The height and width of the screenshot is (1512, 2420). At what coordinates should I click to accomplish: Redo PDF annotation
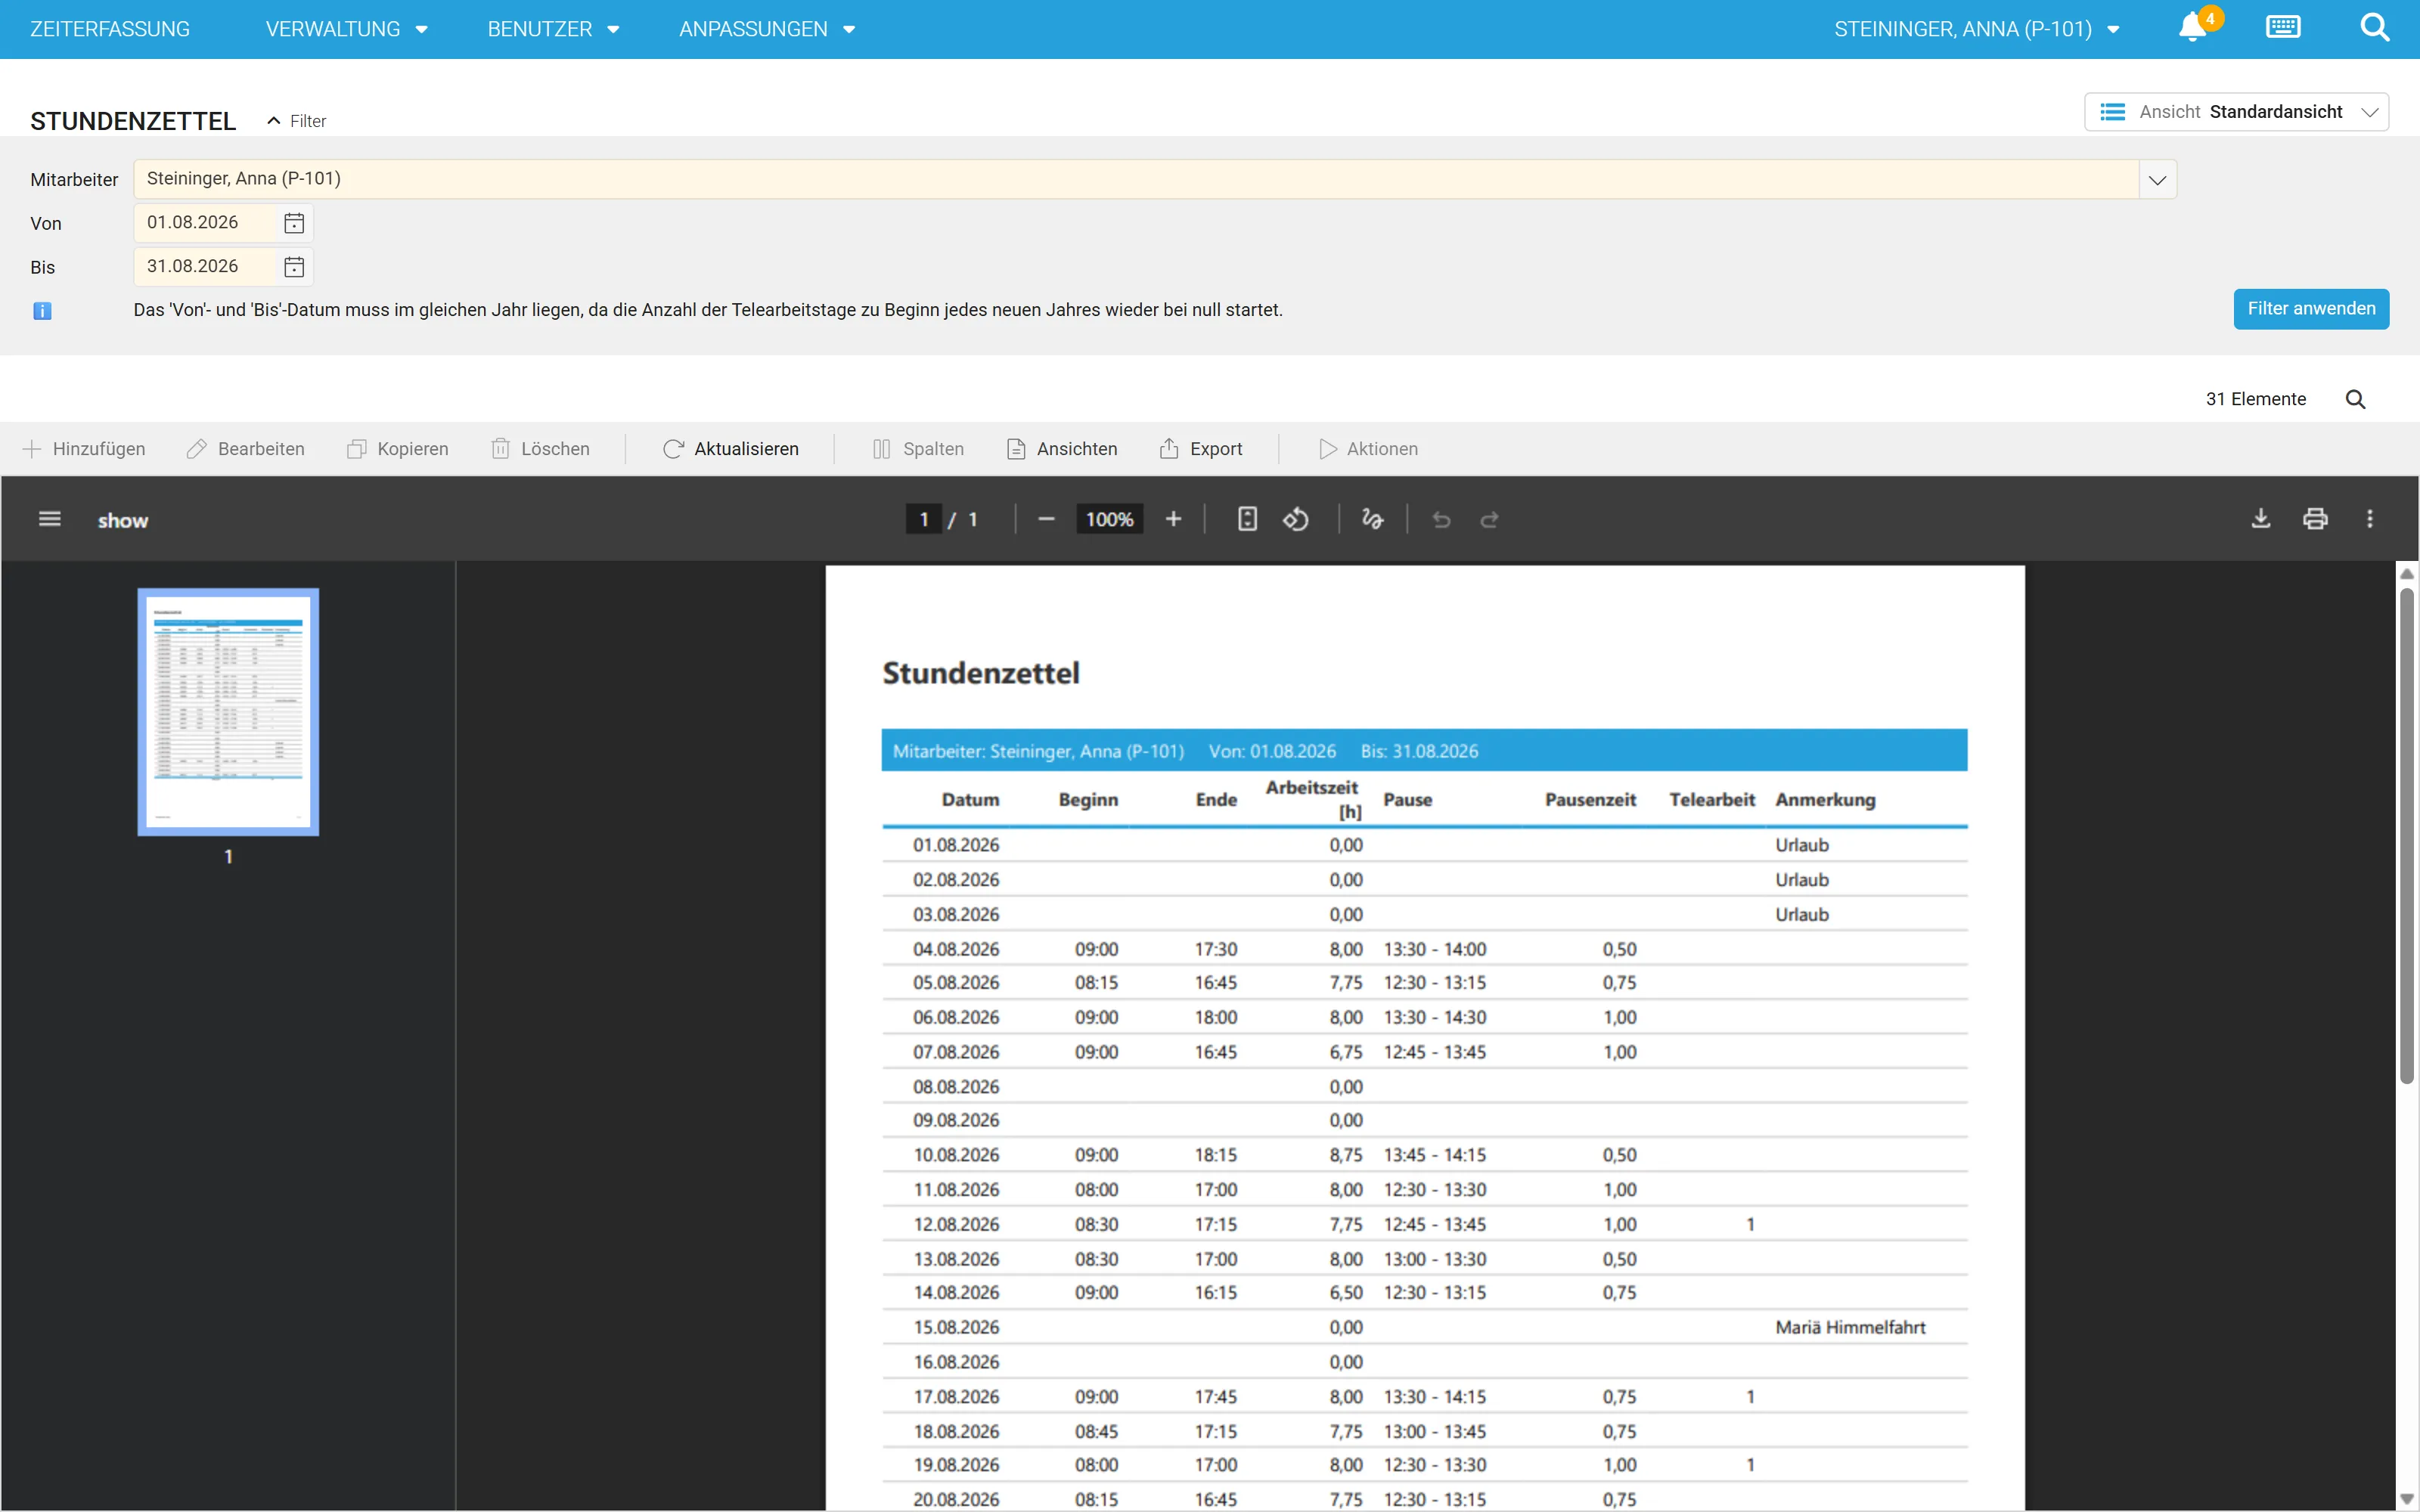coord(1489,519)
